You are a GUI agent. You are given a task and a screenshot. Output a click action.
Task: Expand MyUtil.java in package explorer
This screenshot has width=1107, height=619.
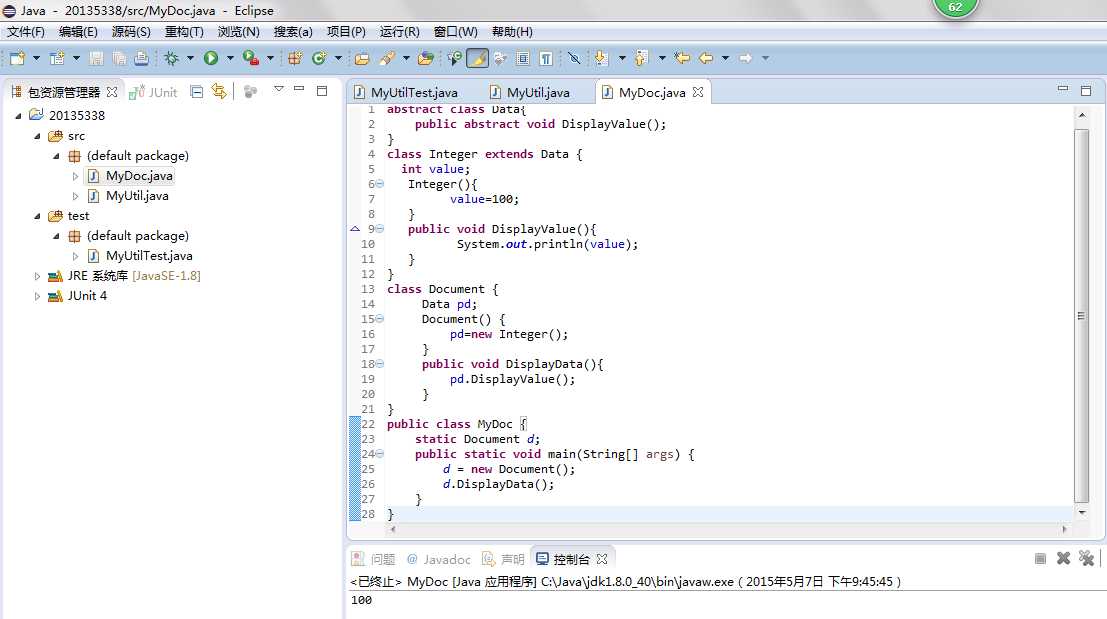coord(76,196)
